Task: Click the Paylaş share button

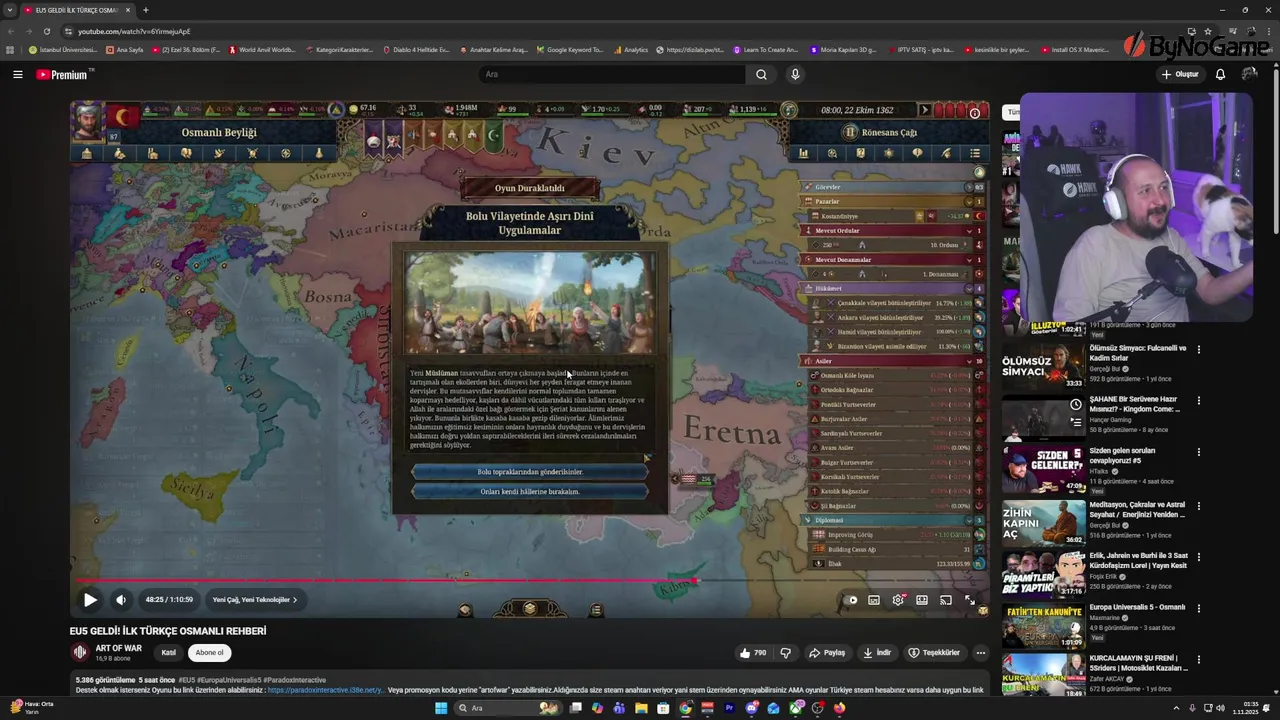Action: click(827, 653)
